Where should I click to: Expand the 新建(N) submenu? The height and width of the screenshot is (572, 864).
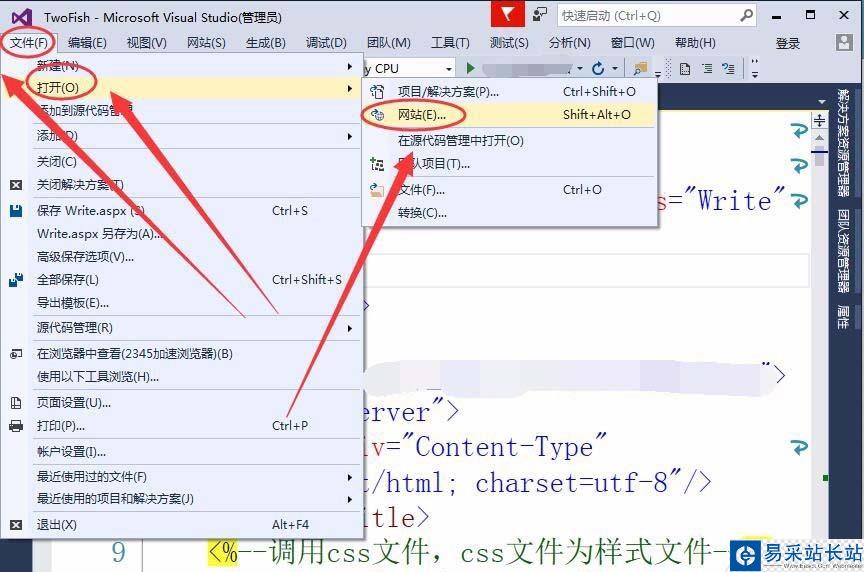[x=182, y=66]
